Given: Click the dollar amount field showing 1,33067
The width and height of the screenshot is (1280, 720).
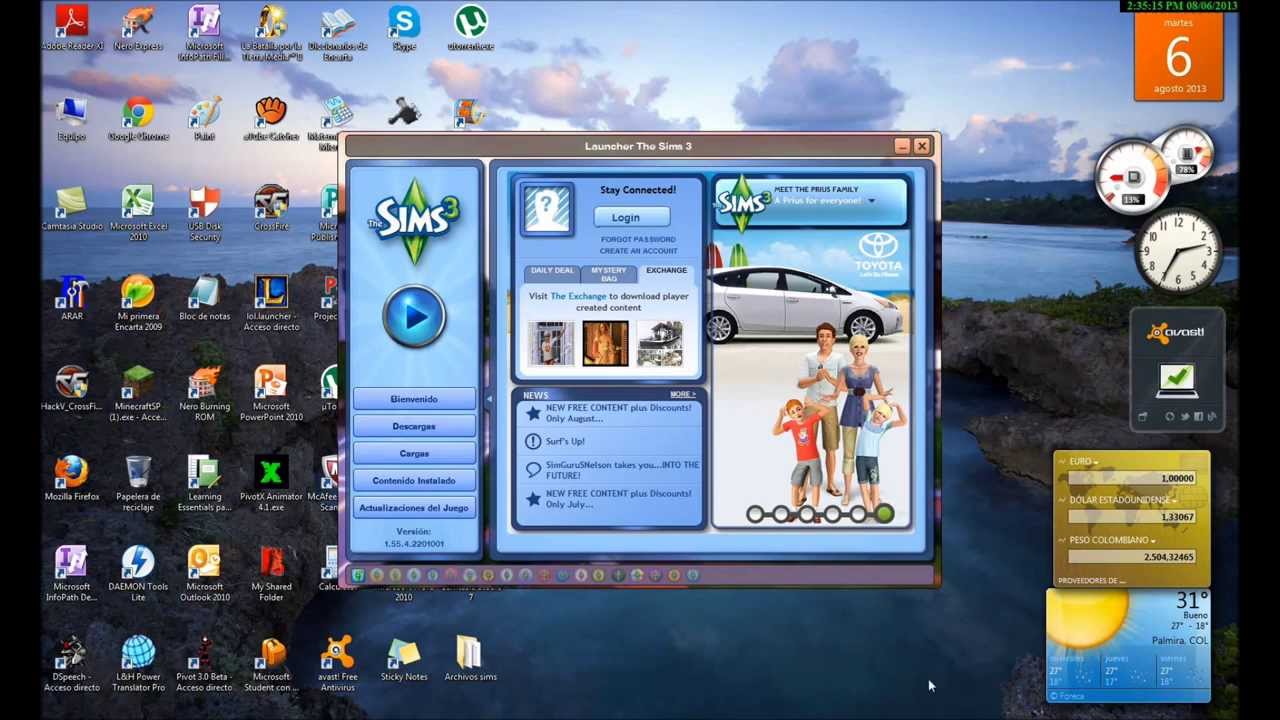Looking at the screenshot, I should tap(1132, 517).
